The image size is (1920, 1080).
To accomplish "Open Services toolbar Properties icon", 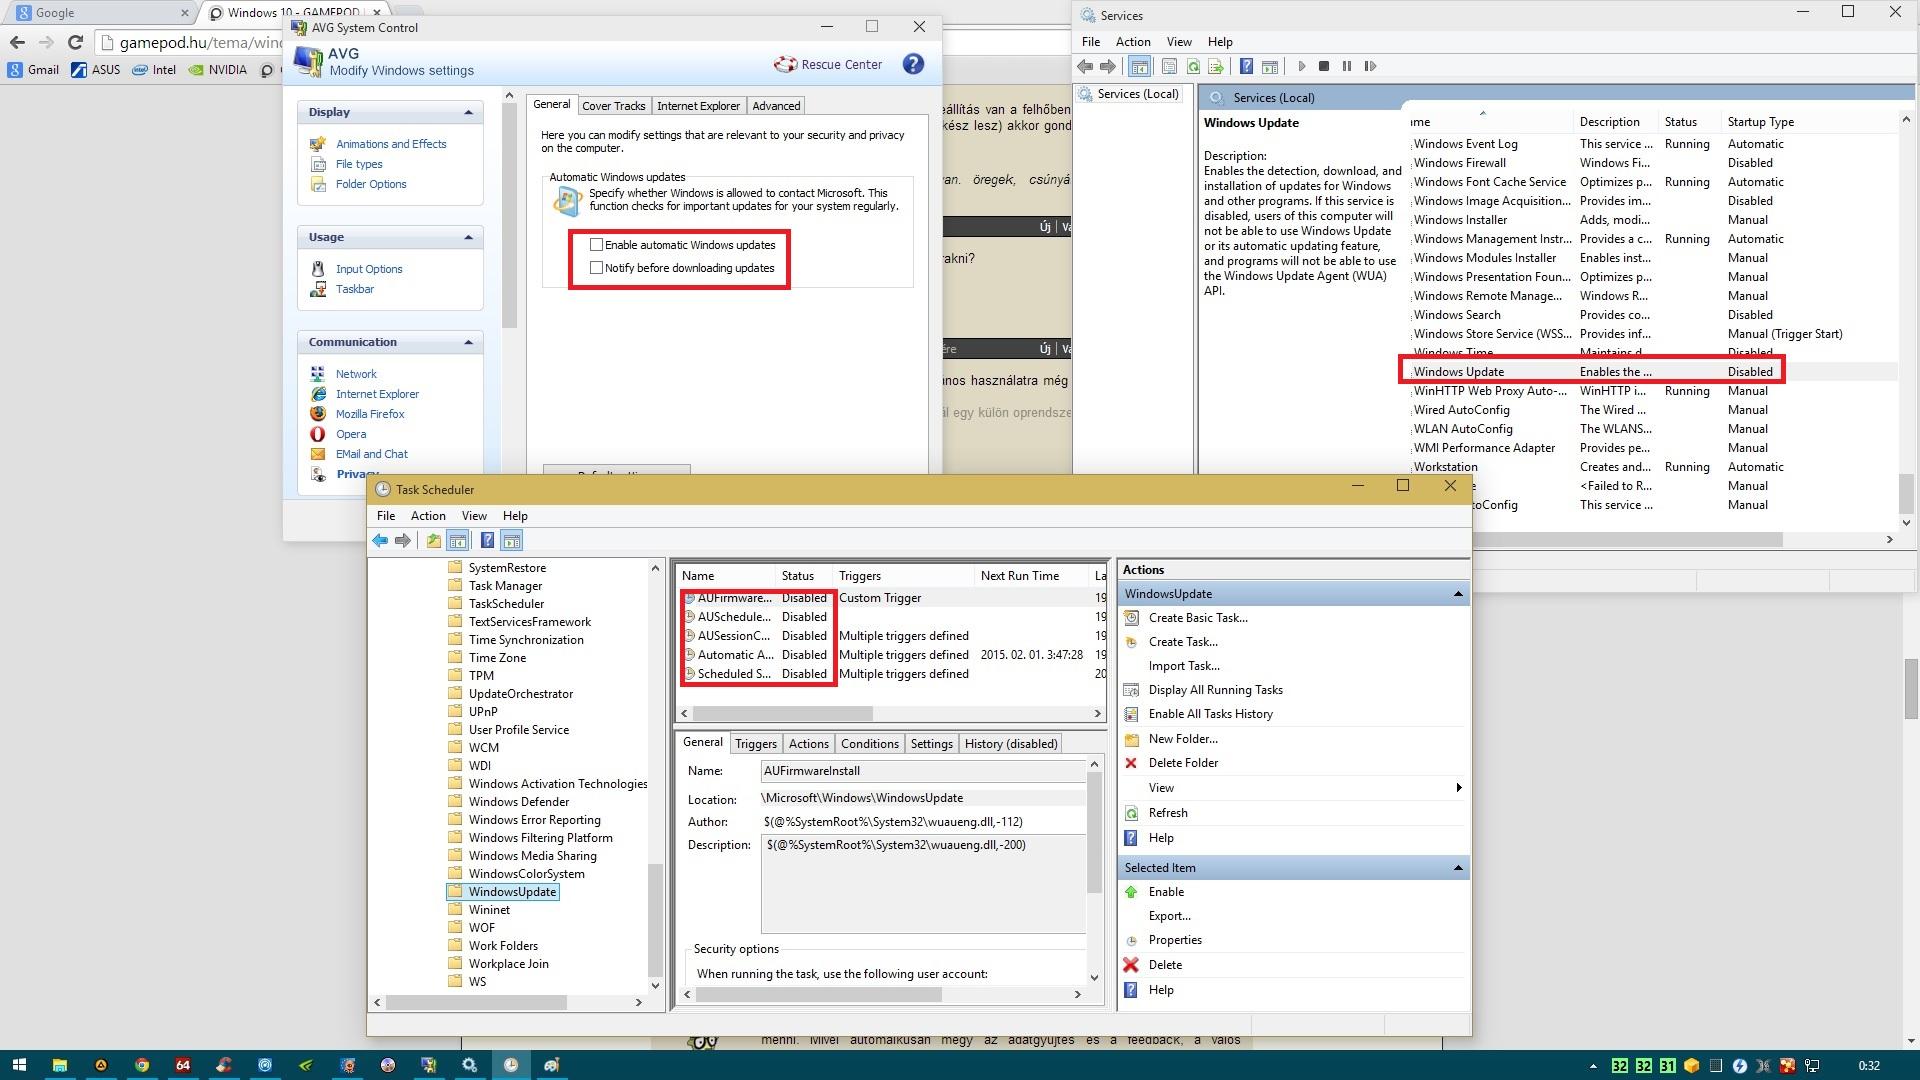I will coord(1169,67).
